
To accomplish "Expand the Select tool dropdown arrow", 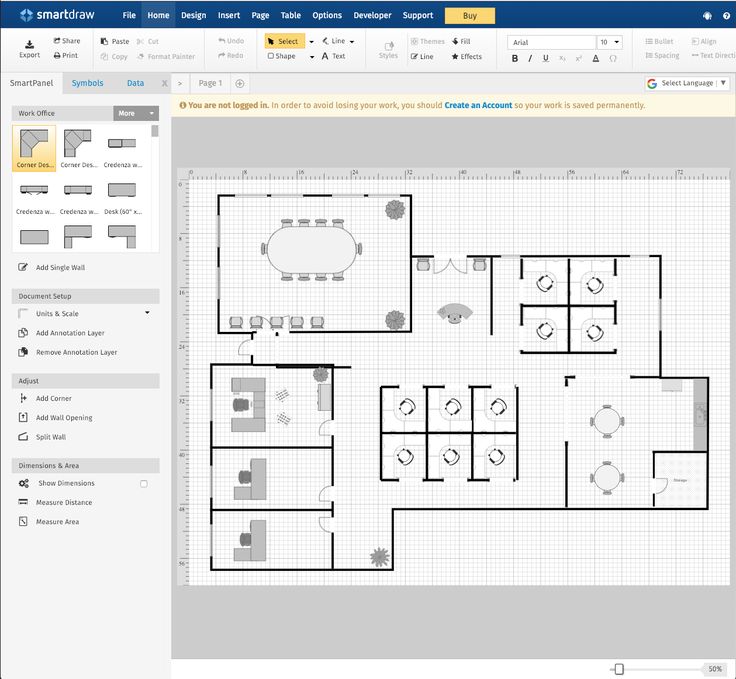I will click(311, 41).
